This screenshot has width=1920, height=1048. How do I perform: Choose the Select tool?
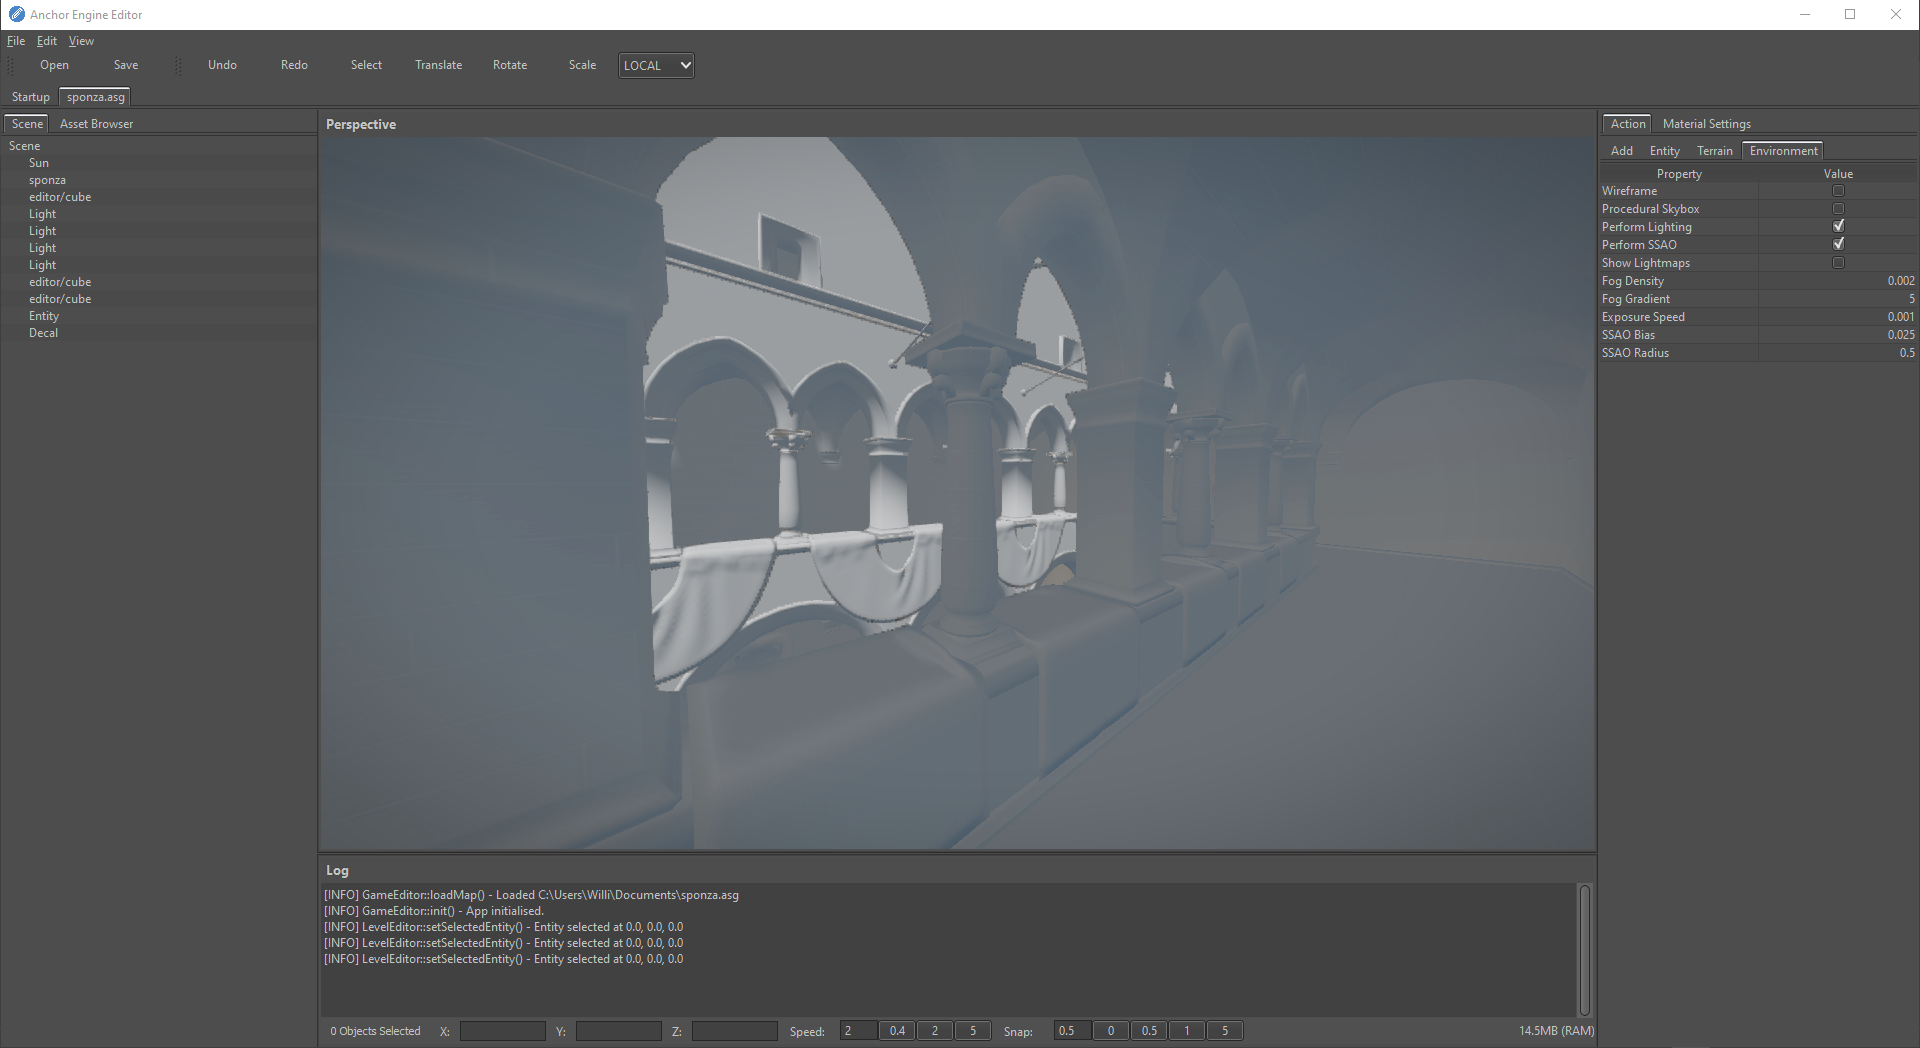366,65
